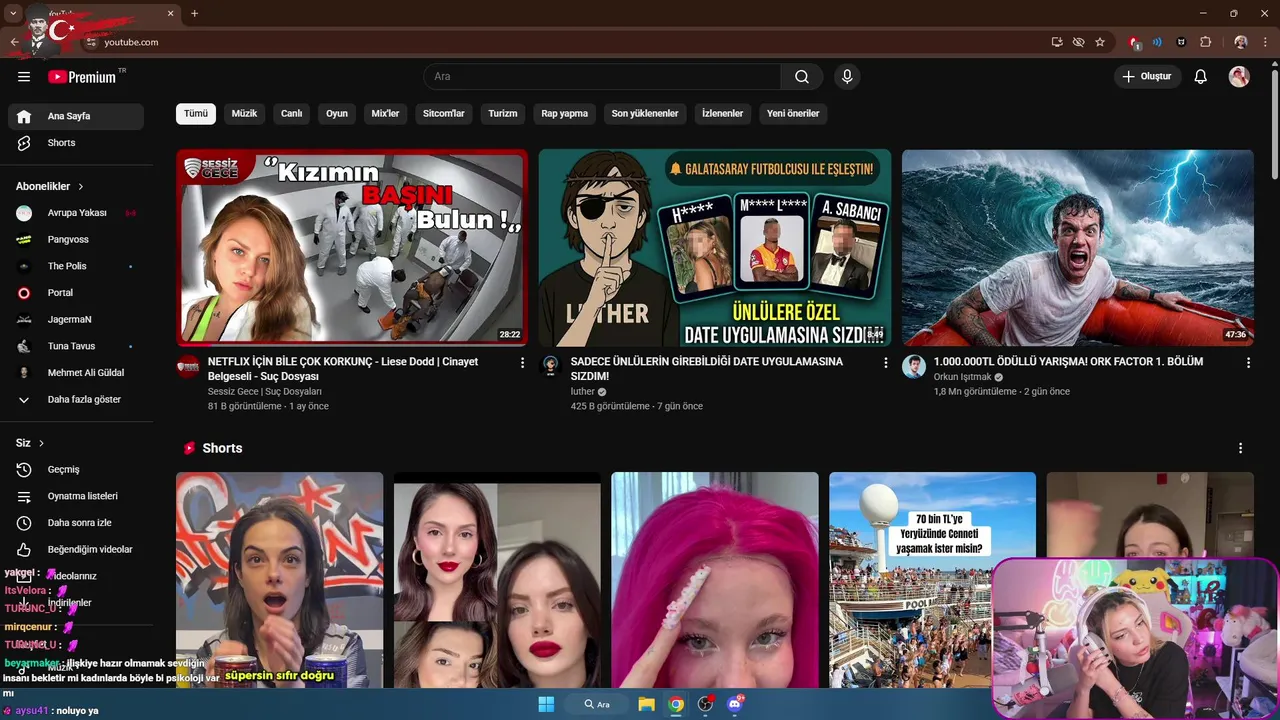The height and width of the screenshot is (720, 1280).
Task: Open the 1.000.000TL ÖDÜLLÜ YARIŞMA thumbnail
Action: pyautogui.click(x=1078, y=248)
